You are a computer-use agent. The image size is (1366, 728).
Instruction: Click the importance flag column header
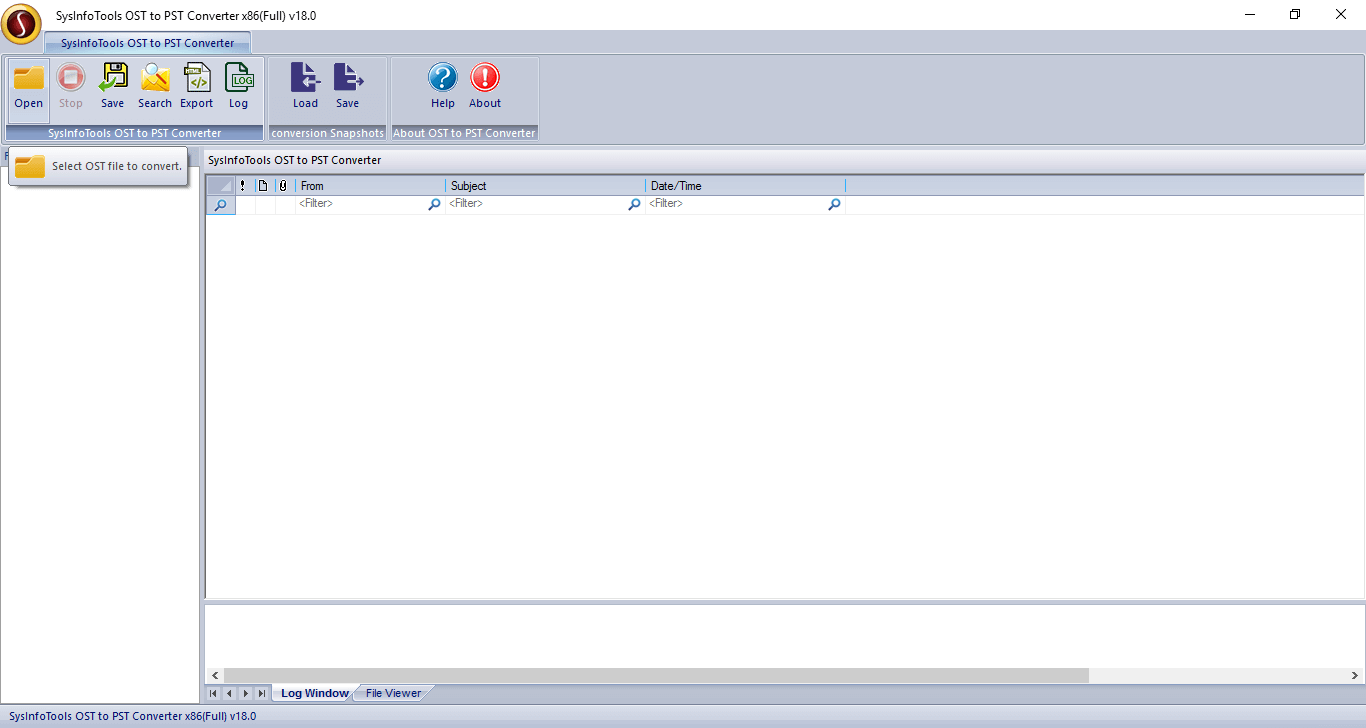(x=245, y=186)
